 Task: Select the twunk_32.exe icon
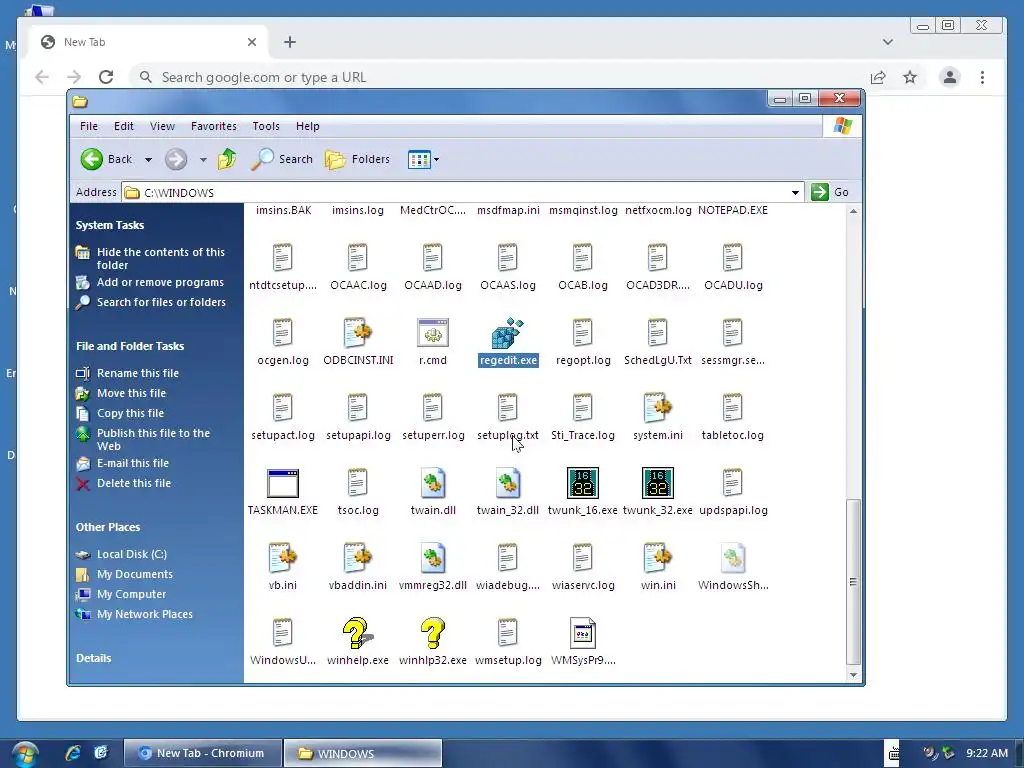pos(658,483)
